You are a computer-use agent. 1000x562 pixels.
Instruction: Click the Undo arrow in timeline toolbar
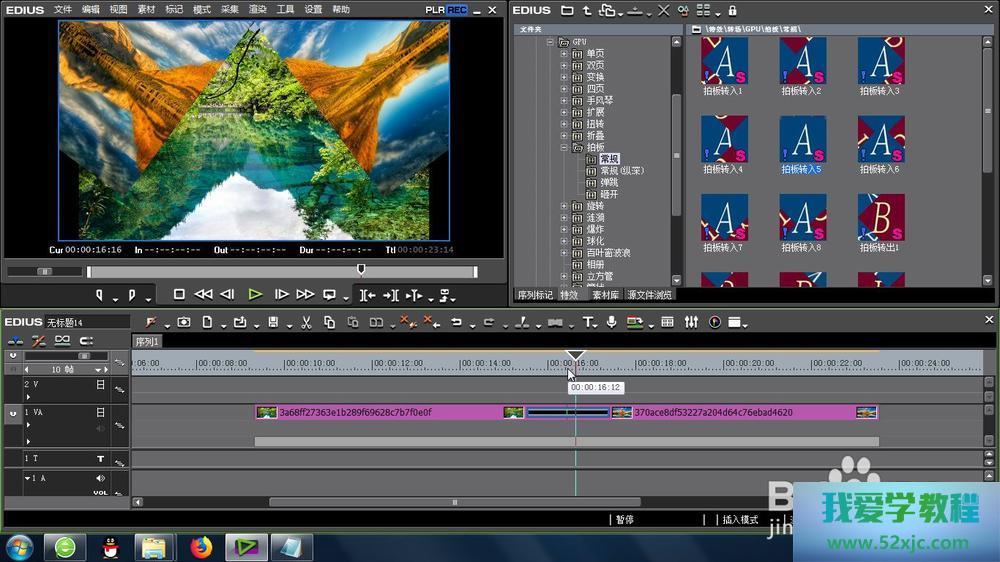click(x=456, y=322)
